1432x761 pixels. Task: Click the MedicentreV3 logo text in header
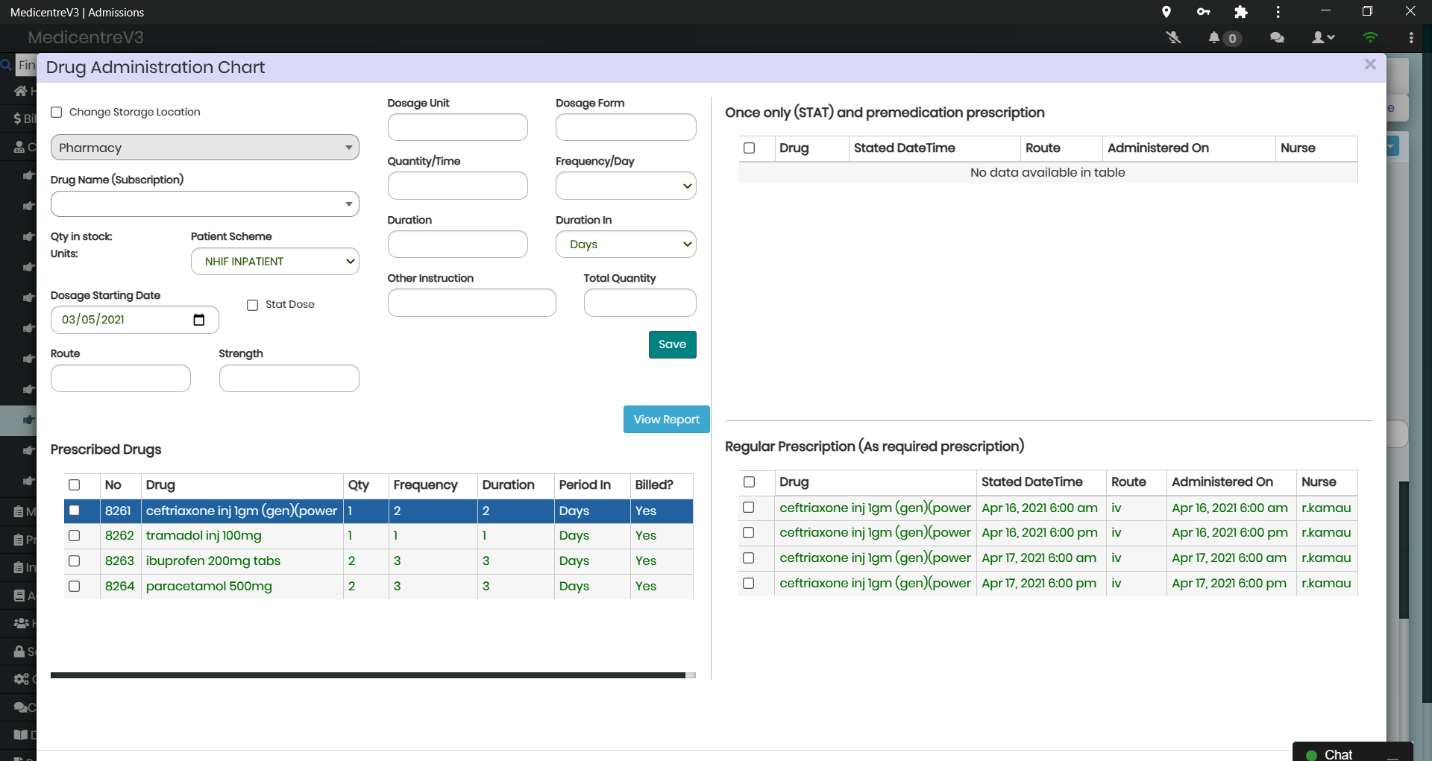coord(86,38)
